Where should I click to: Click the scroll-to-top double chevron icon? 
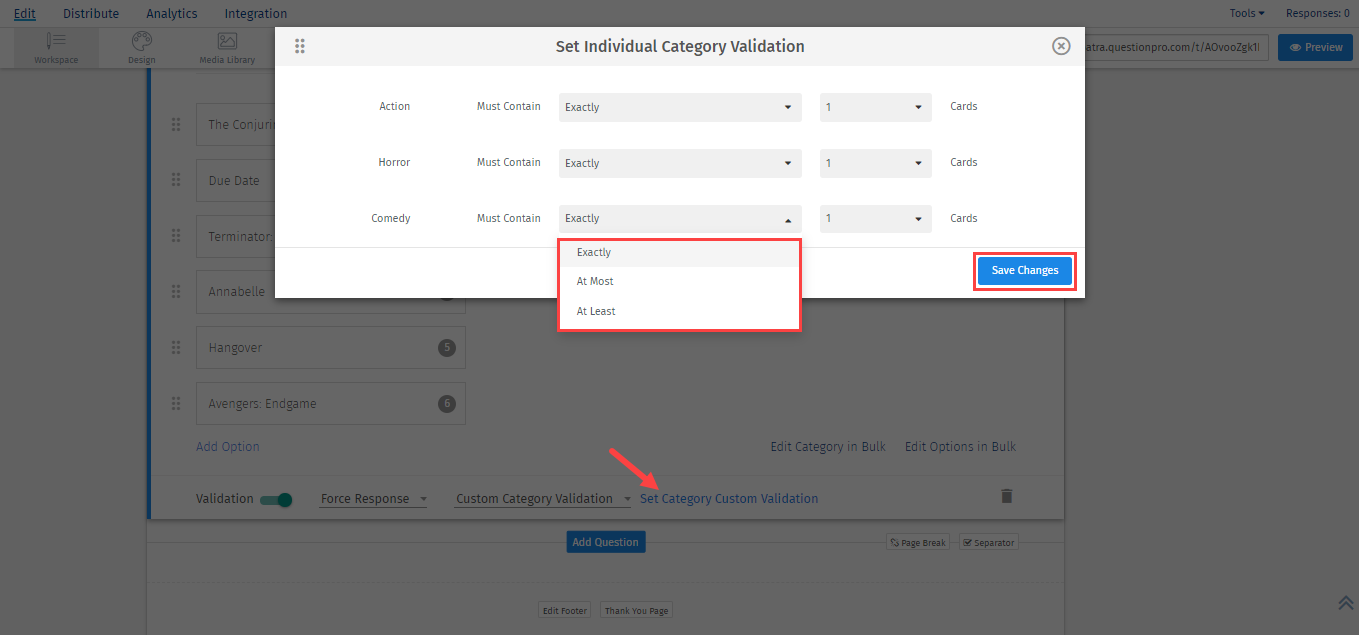point(1345,602)
